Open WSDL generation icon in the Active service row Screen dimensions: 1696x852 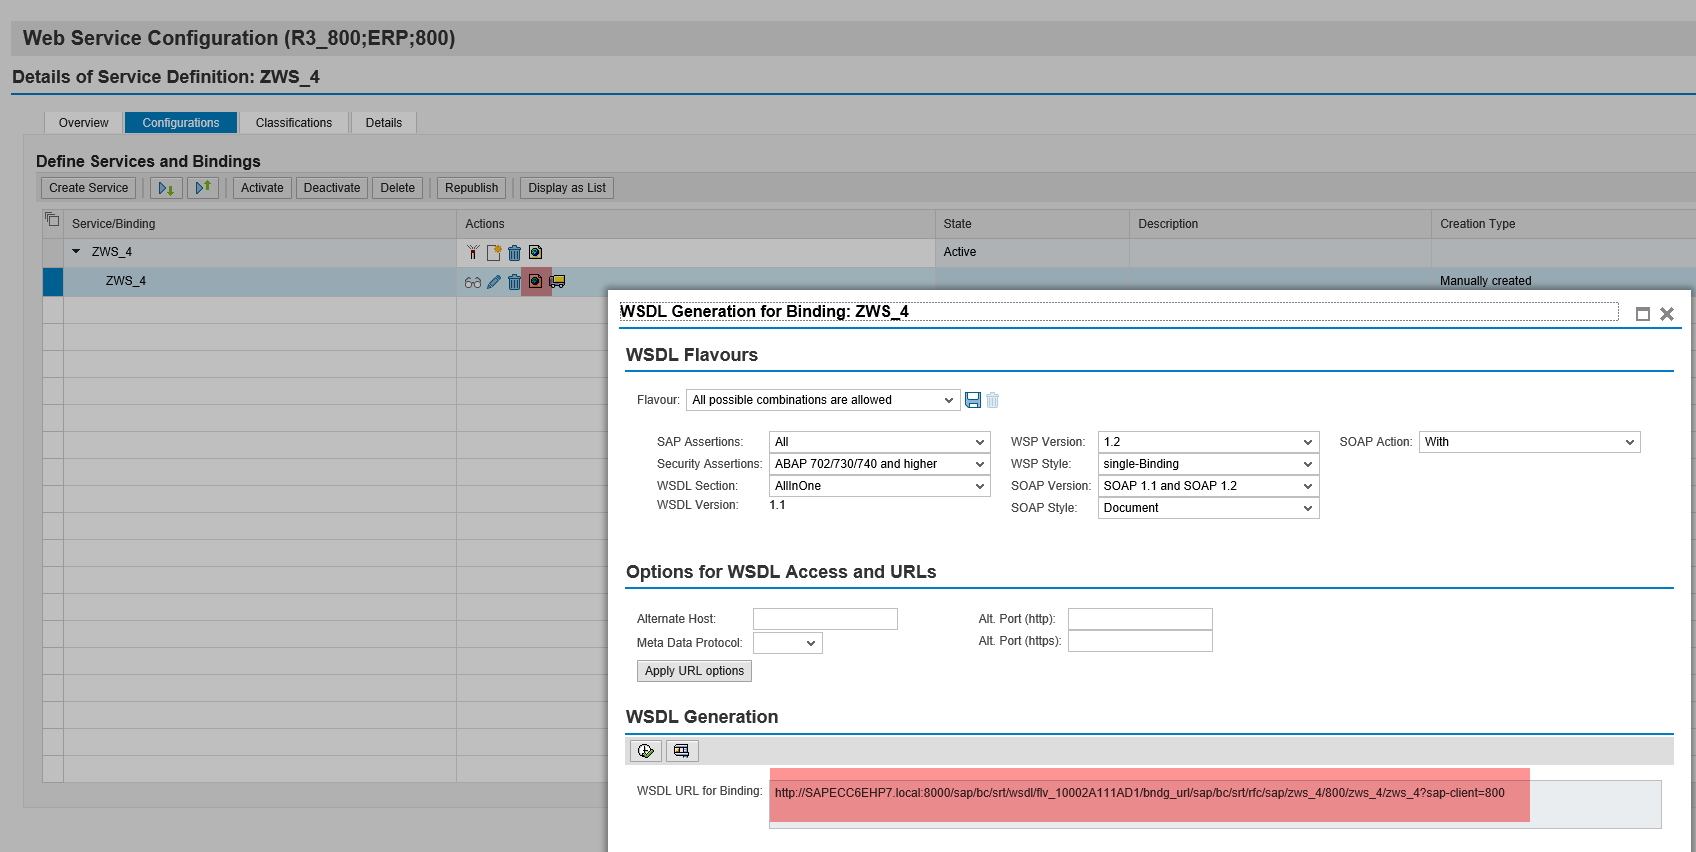536,252
